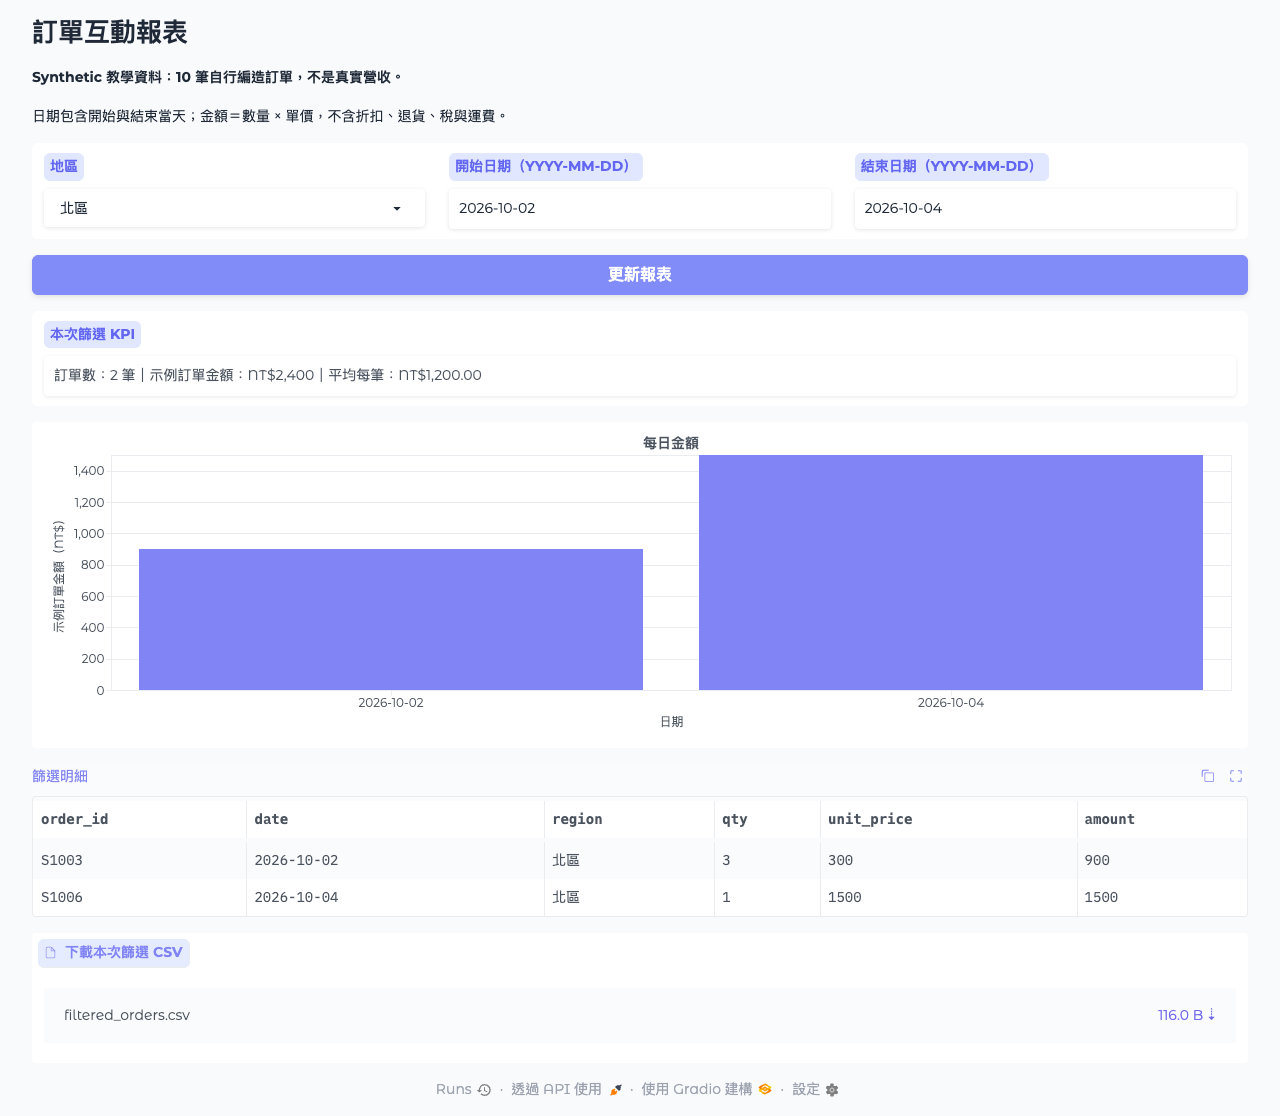Click the 2026-10-04 bar in chart
The image size is (1280, 1116).
(x=951, y=572)
